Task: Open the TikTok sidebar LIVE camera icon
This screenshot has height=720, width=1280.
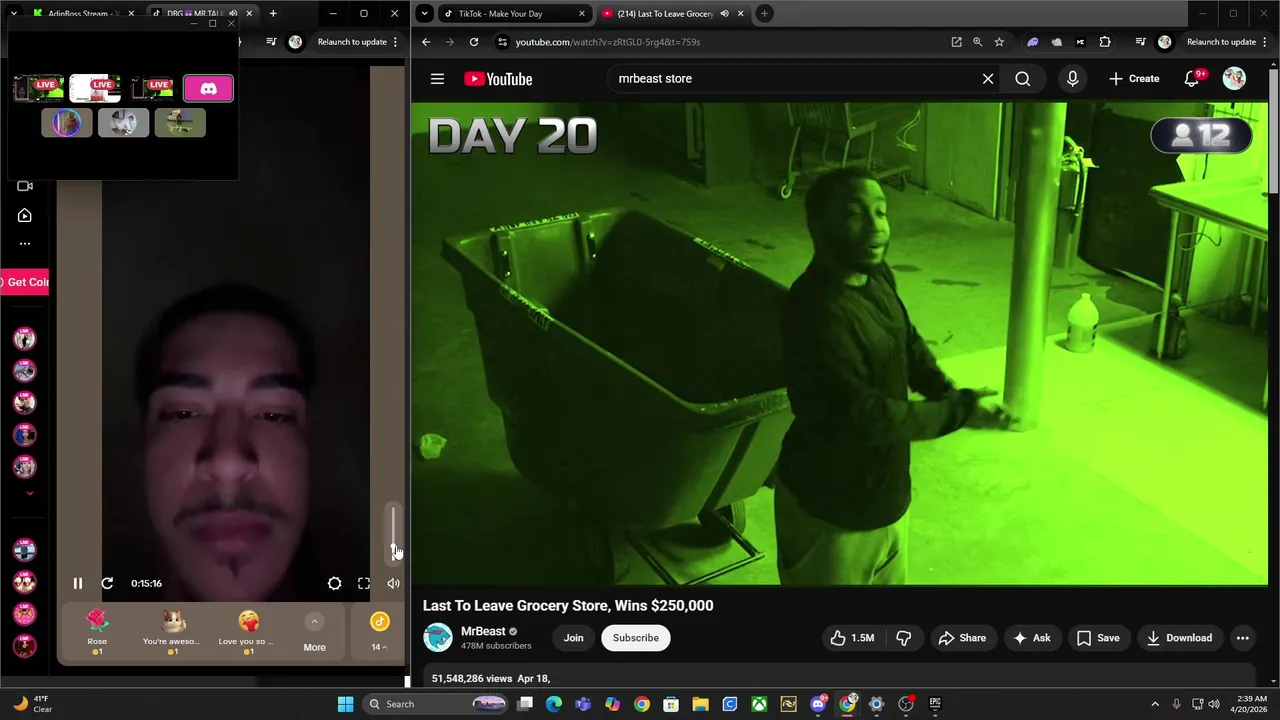Action: (x=25, y=186)
